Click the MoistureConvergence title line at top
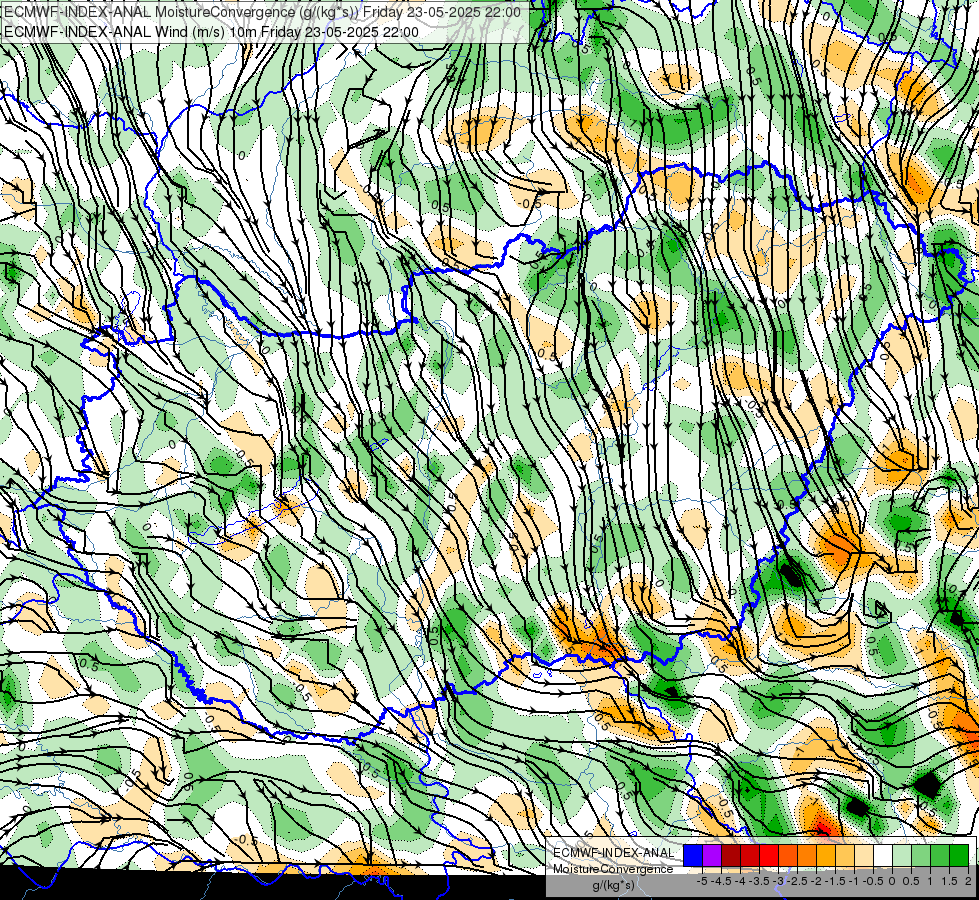979x900 pixels. tap(262, 12)
